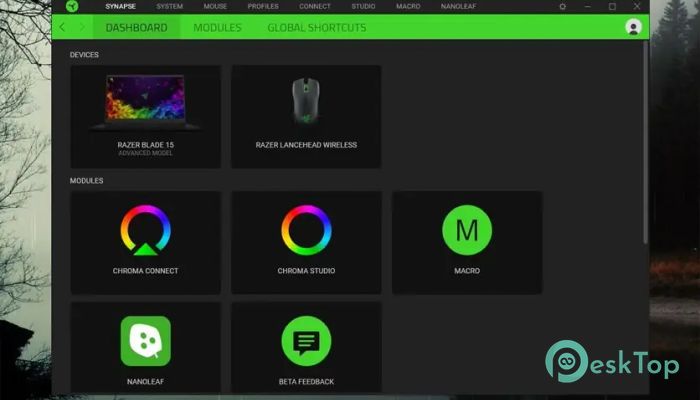The height and width of the screenshot is (400, 700).
Task: Go forward with the right arrow
Action: [x=82, y=27]
